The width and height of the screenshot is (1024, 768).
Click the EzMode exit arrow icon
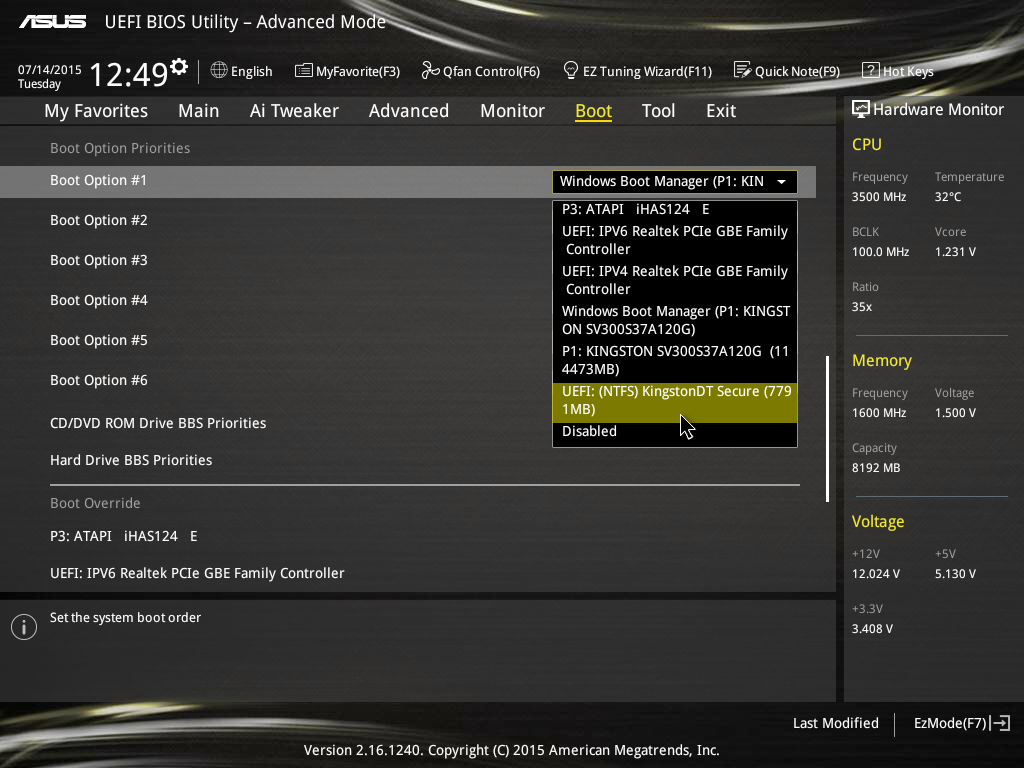tap(1000, 723)
